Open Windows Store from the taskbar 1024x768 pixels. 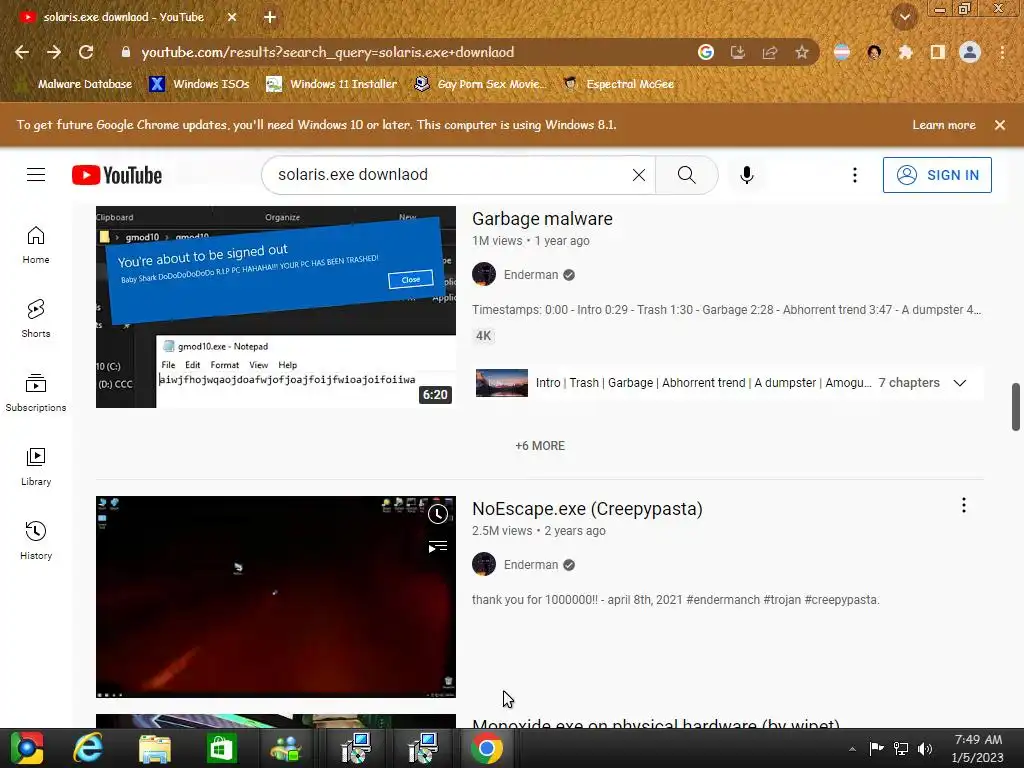coord(221,748)
